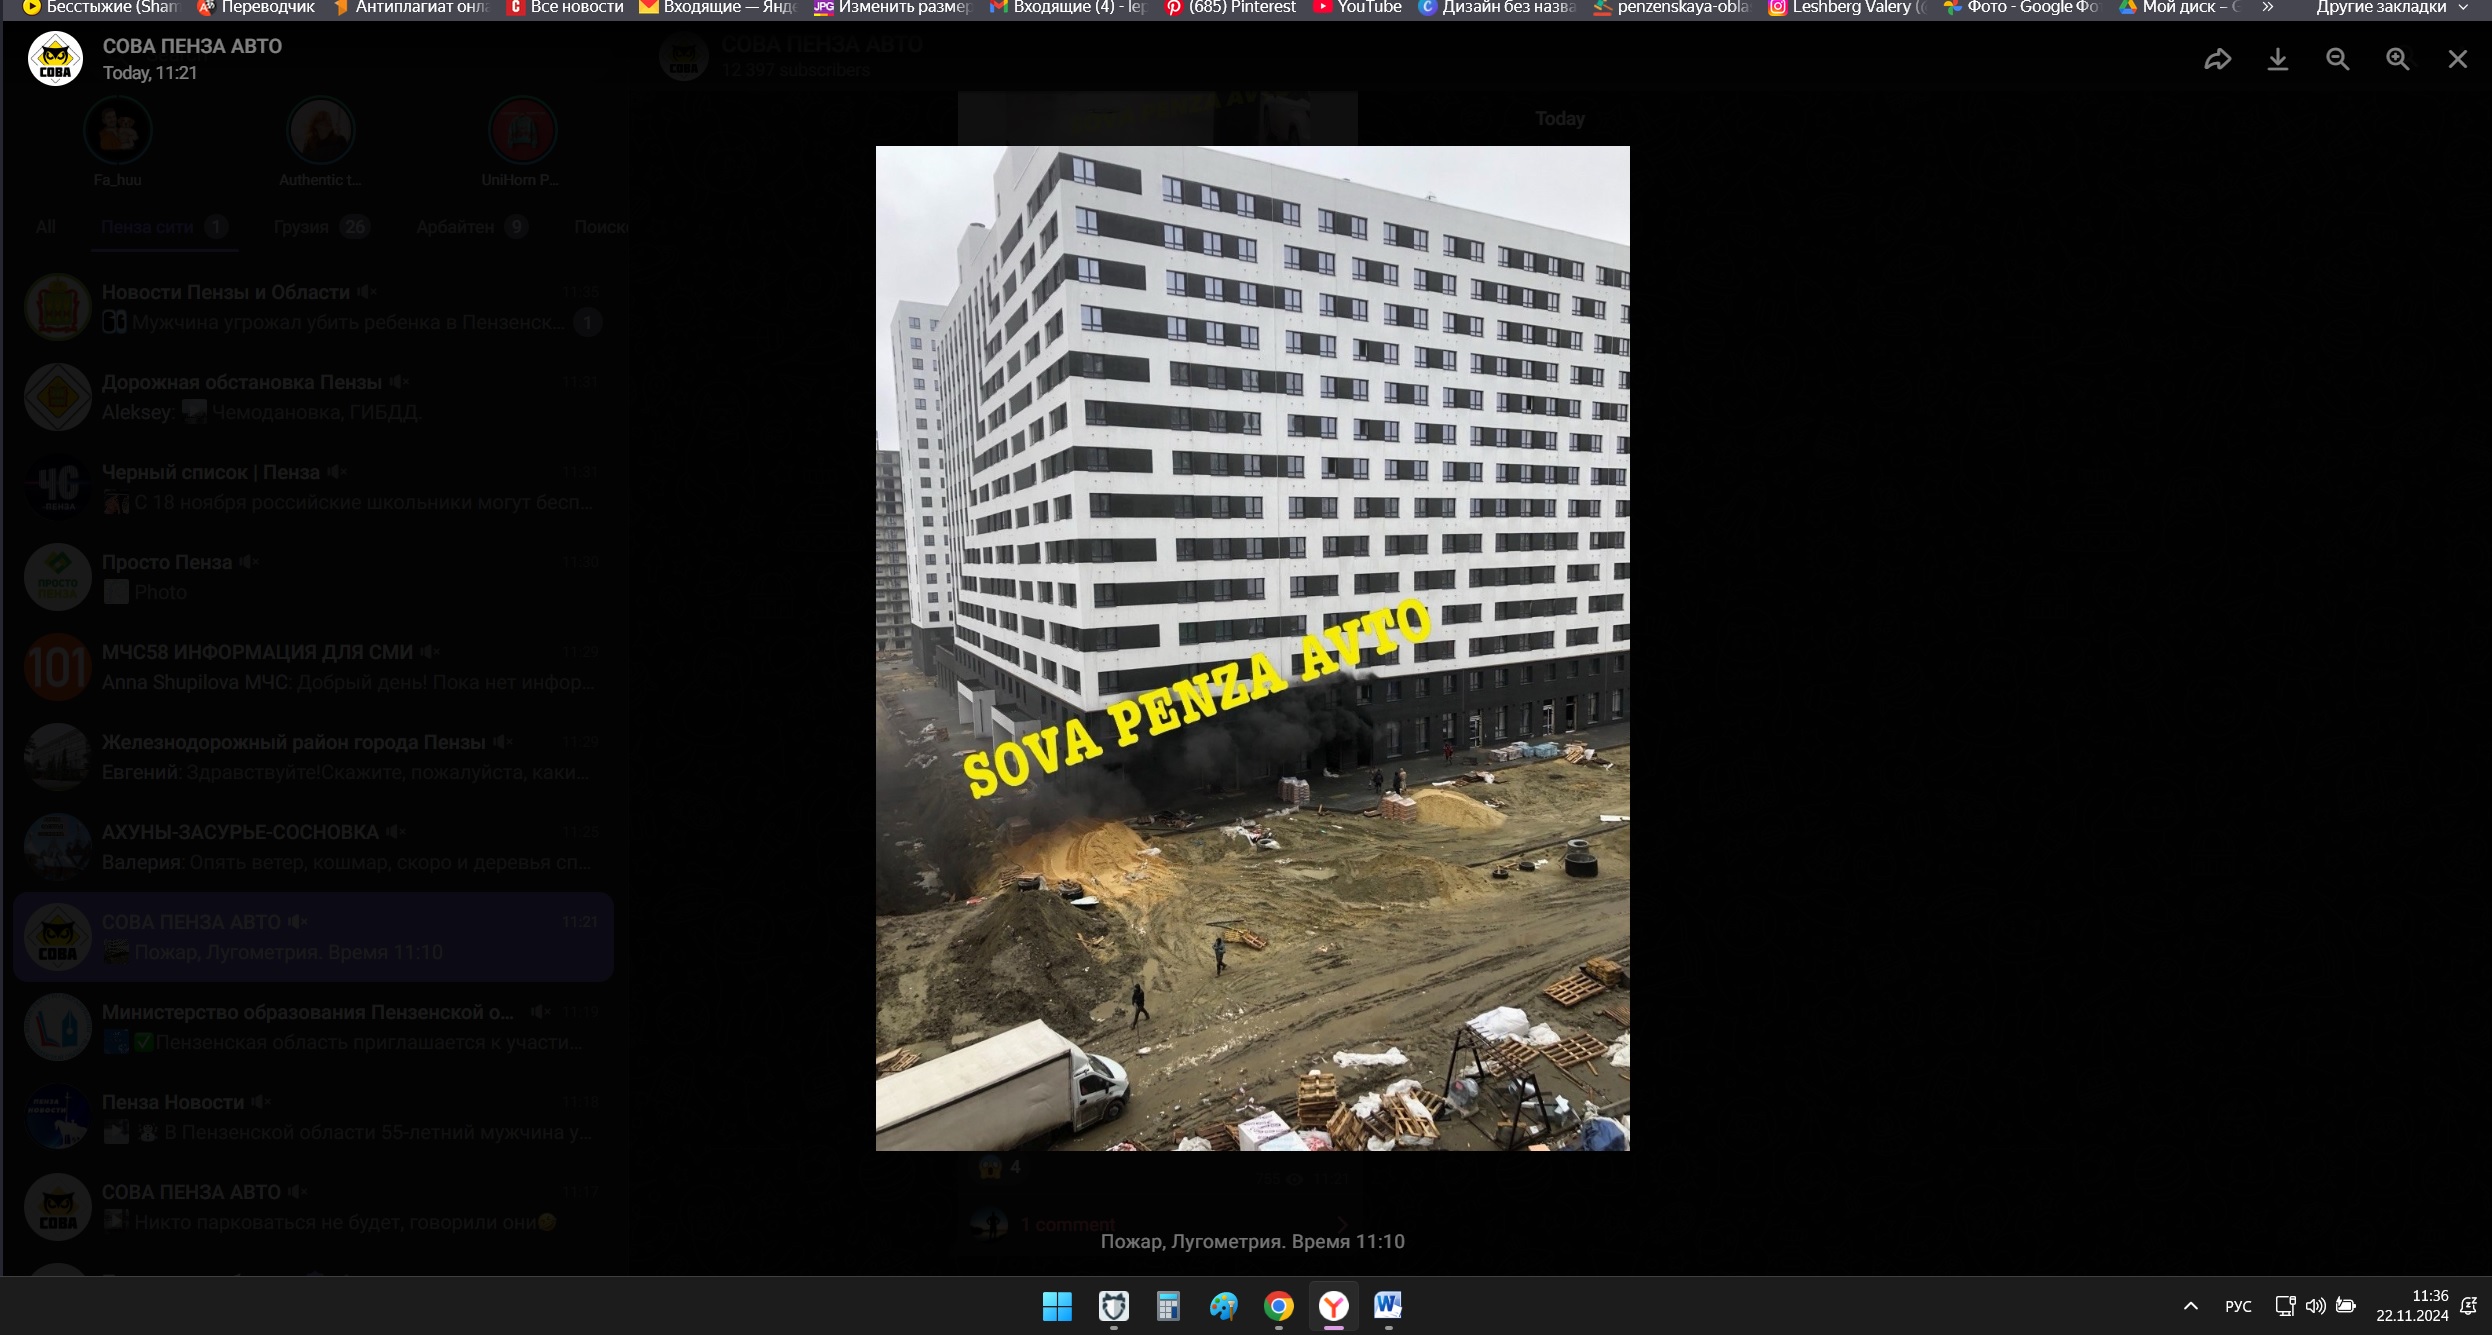Open Windows Start menu icon
Screen dimensions: 2492x1335
click(x=1057, y=1306)
